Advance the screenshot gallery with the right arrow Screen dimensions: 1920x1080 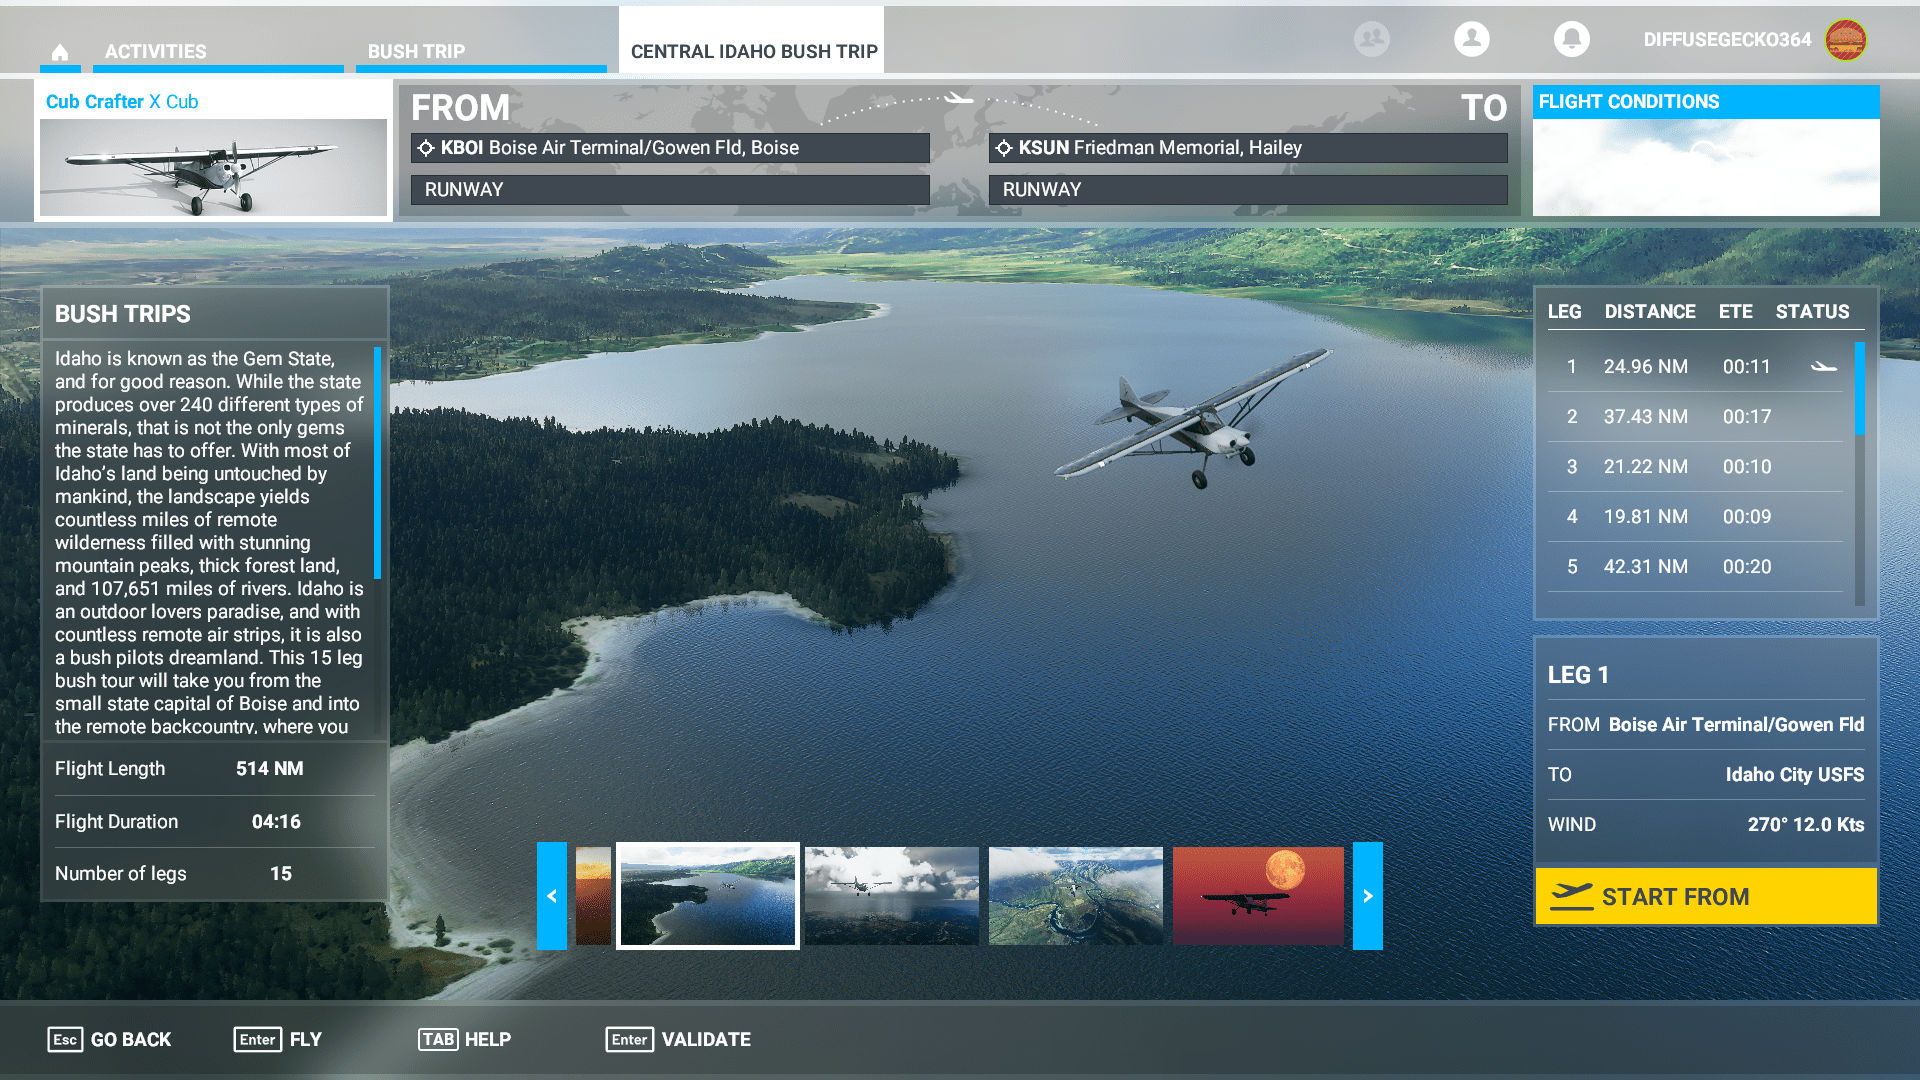[1367, 896]
